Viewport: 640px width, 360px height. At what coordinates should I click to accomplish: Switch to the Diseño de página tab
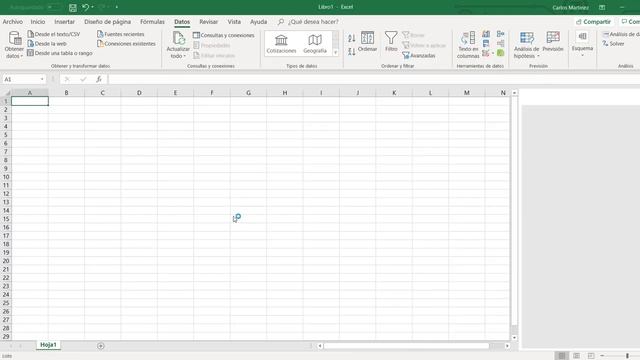pyautogui.click(x=107, y=22)
